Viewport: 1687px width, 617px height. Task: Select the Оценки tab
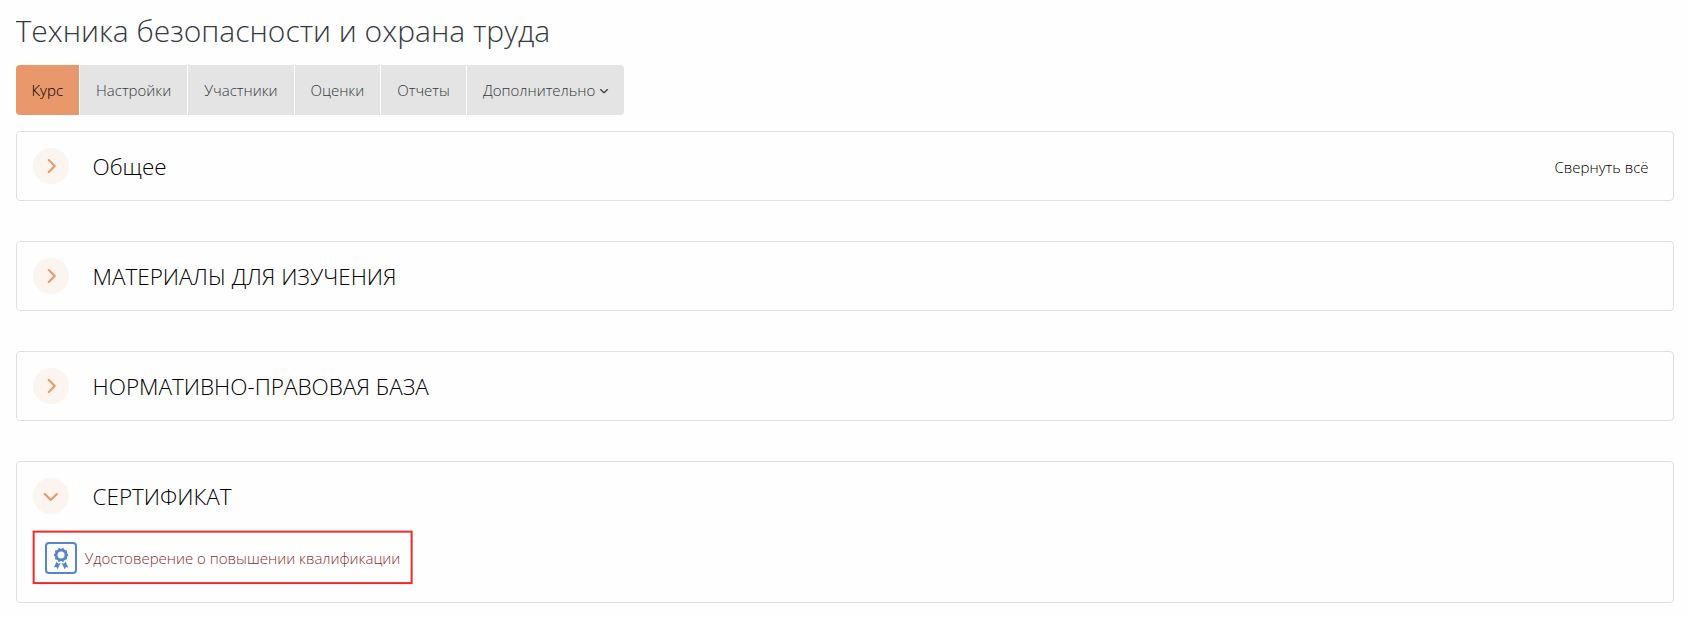click(x=337, y=91)
